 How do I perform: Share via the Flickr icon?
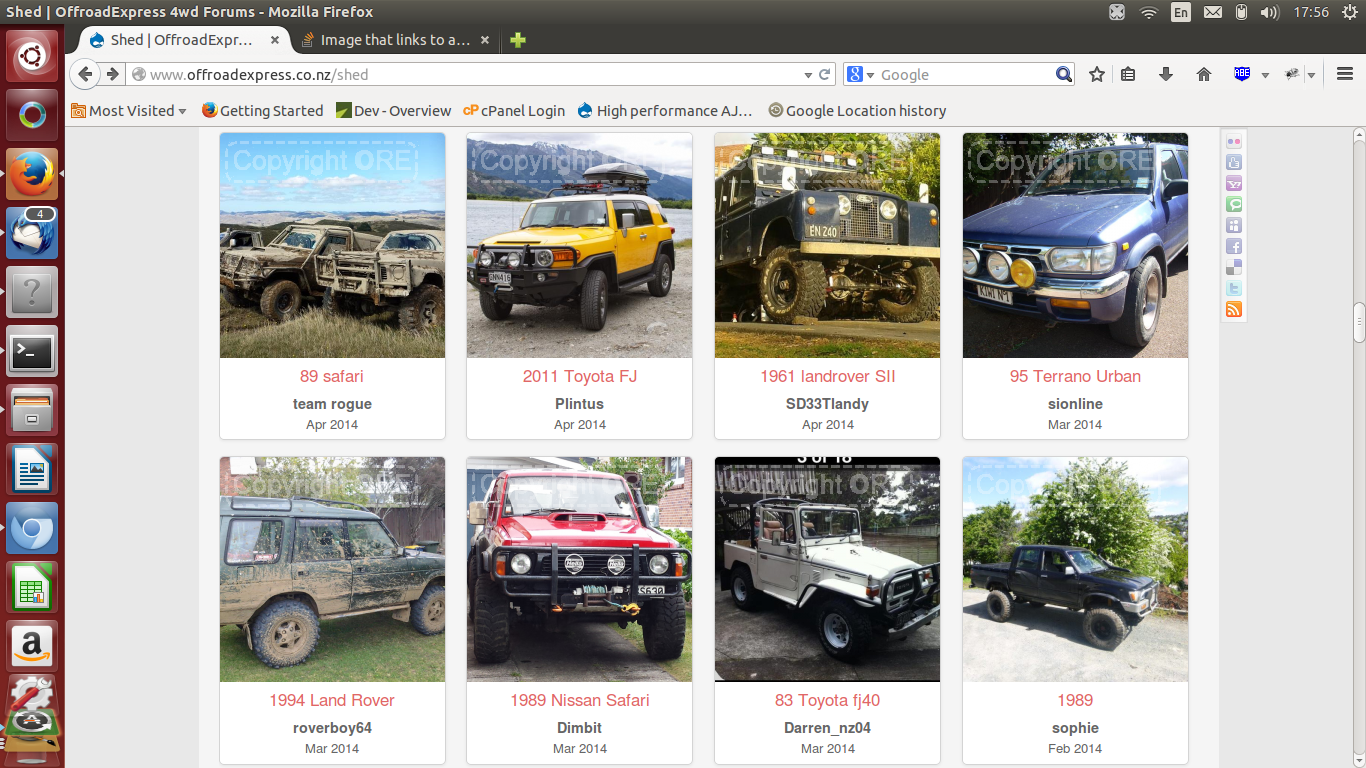pyautogui.click(x=1234, y=142)
